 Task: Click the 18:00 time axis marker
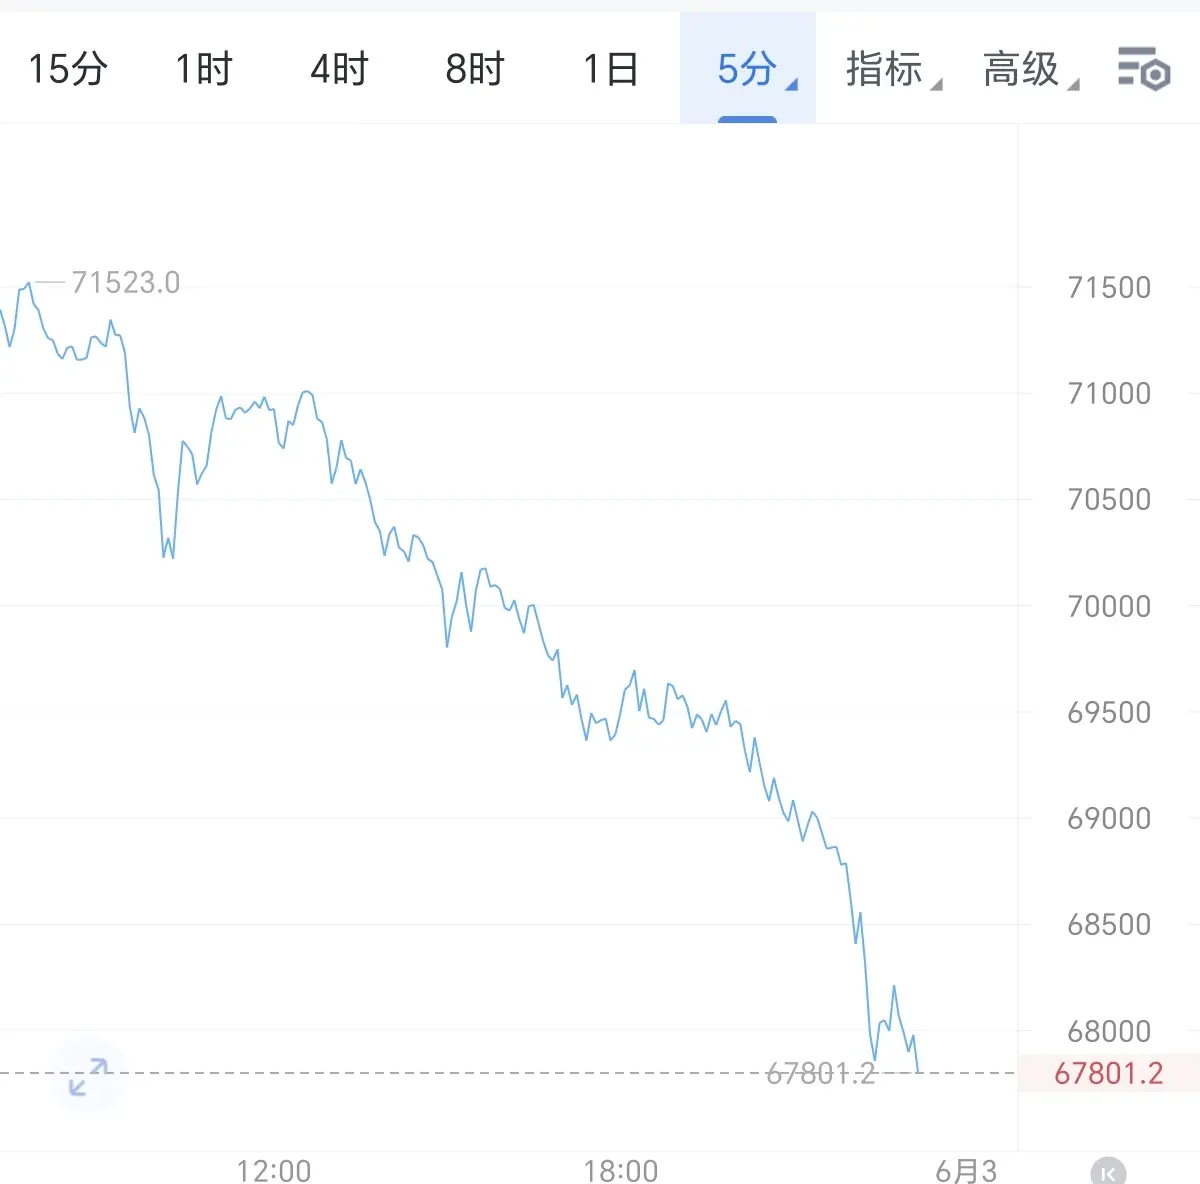click(x=620, y=1170)
